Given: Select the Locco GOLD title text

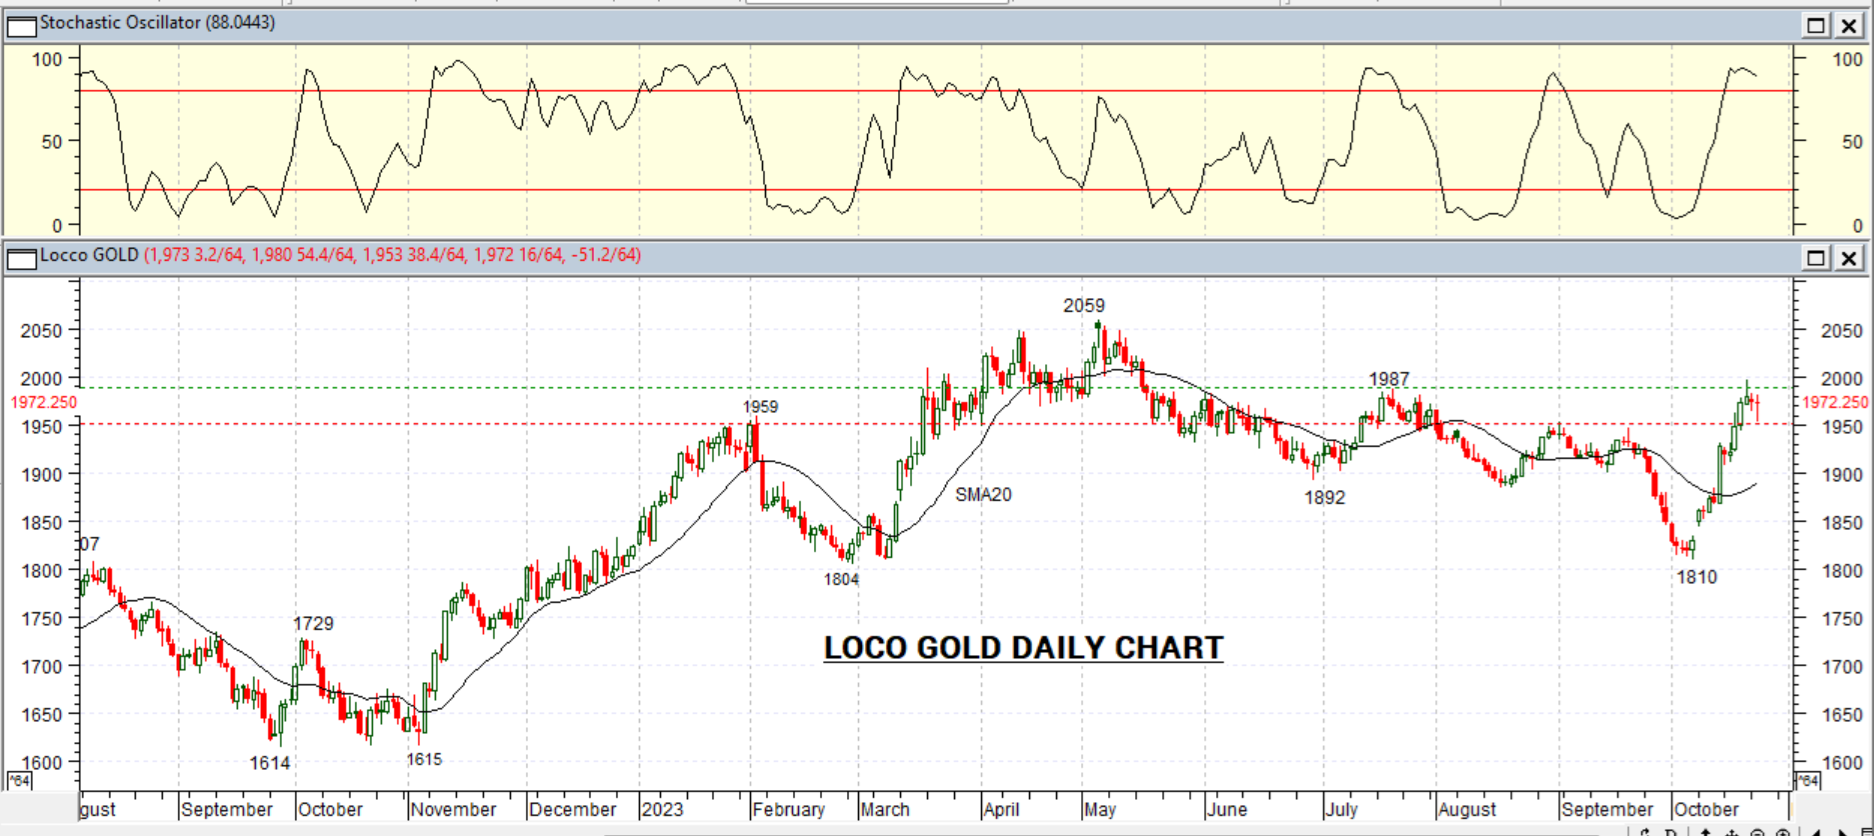Looking at the screenshot, I should click(x=89, y=255).
